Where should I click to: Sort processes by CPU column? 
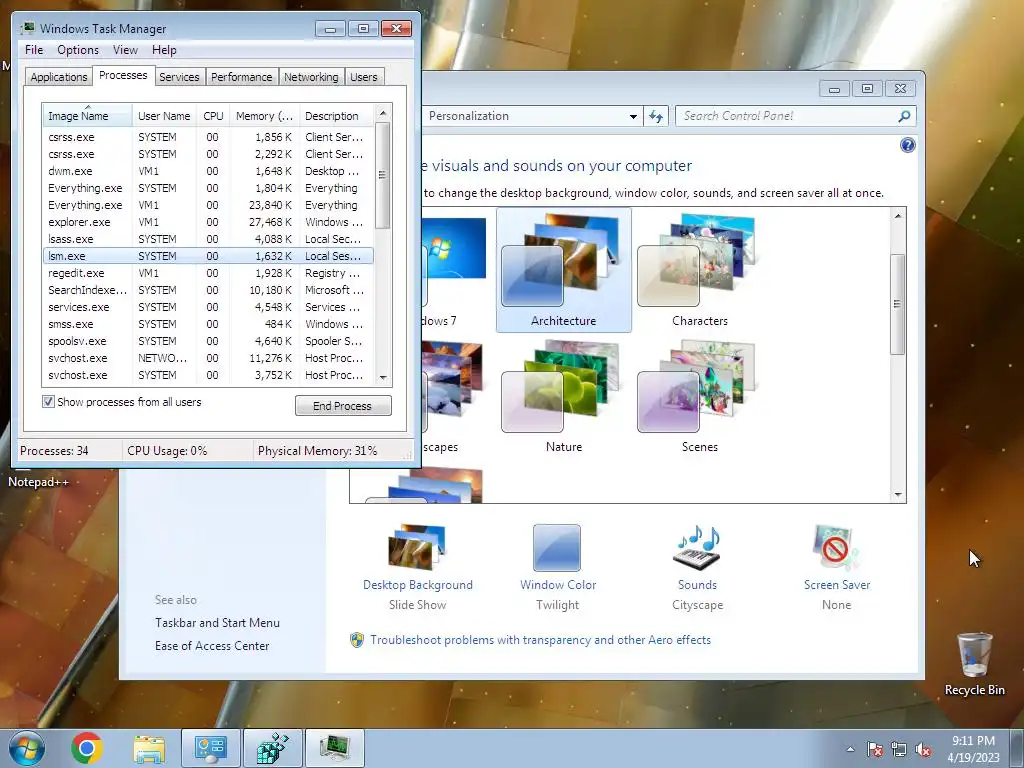click(x=213, y=116)
